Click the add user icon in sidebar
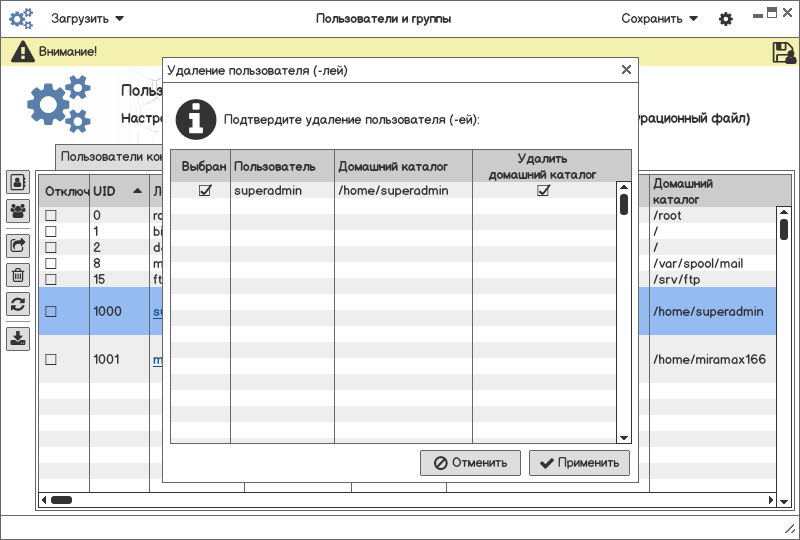800x540 pixels. point(18,182)
